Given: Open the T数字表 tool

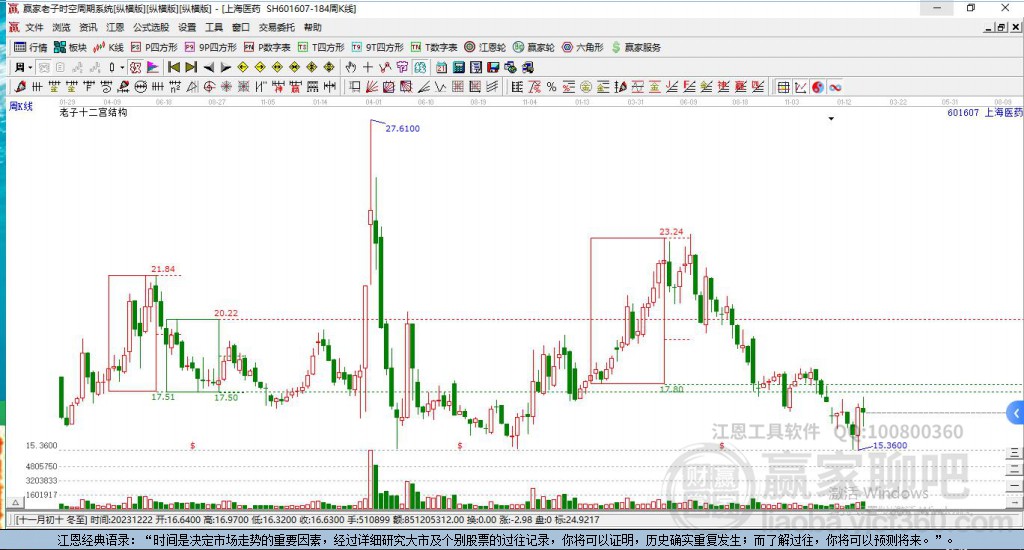Looking at the screenshot, I should point(434,47).
